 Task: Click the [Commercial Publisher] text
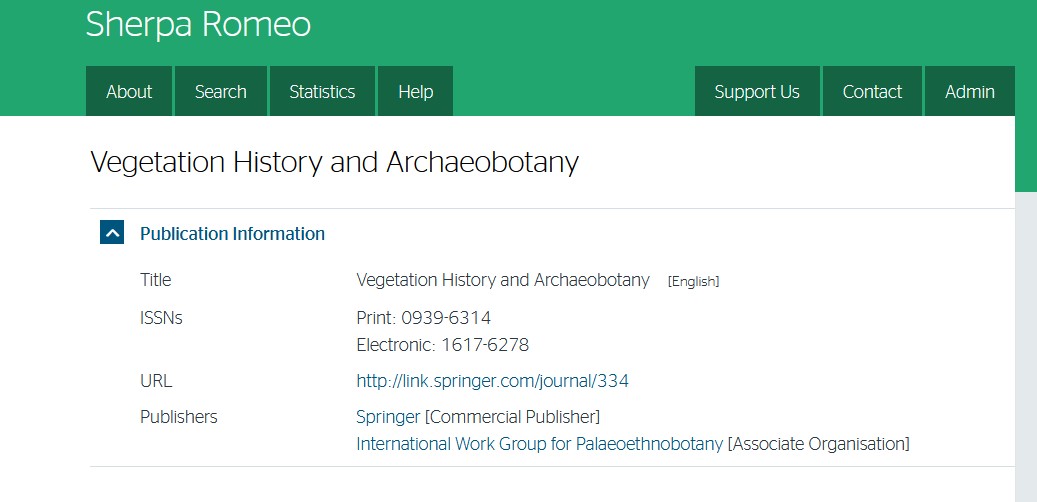click(513, 417)
